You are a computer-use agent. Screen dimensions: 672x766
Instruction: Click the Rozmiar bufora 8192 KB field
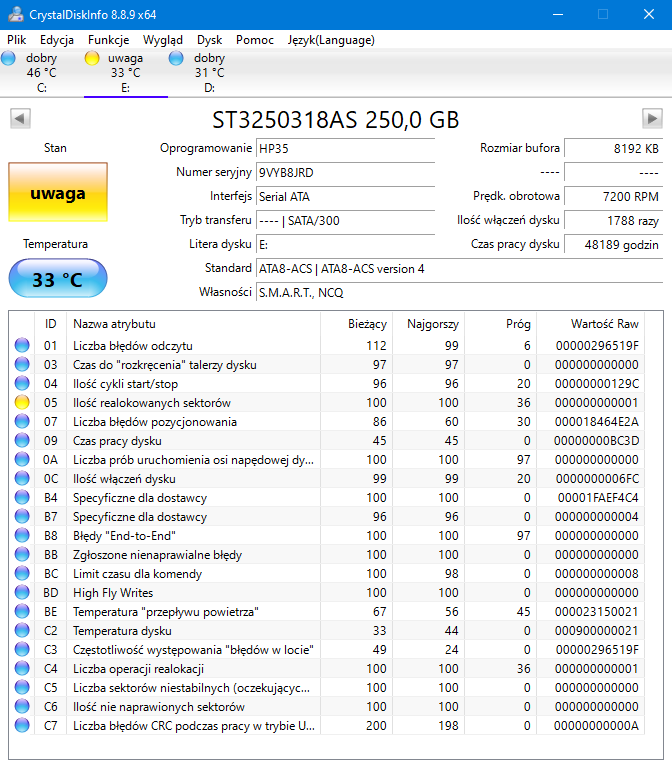pyautogui.click(x=613, y=148)
